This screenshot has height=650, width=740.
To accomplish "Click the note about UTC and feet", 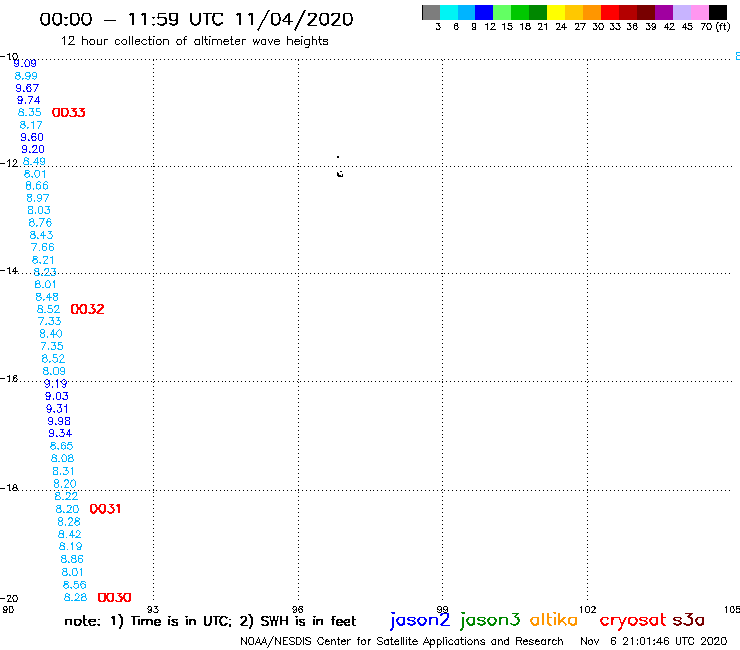I will click(210, 621).
